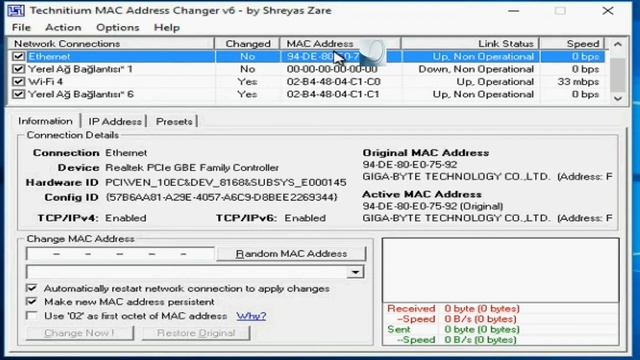
Task: Click the Original MAC Address value 94-DE-80-E0-75-92
Action: [410, 164]
